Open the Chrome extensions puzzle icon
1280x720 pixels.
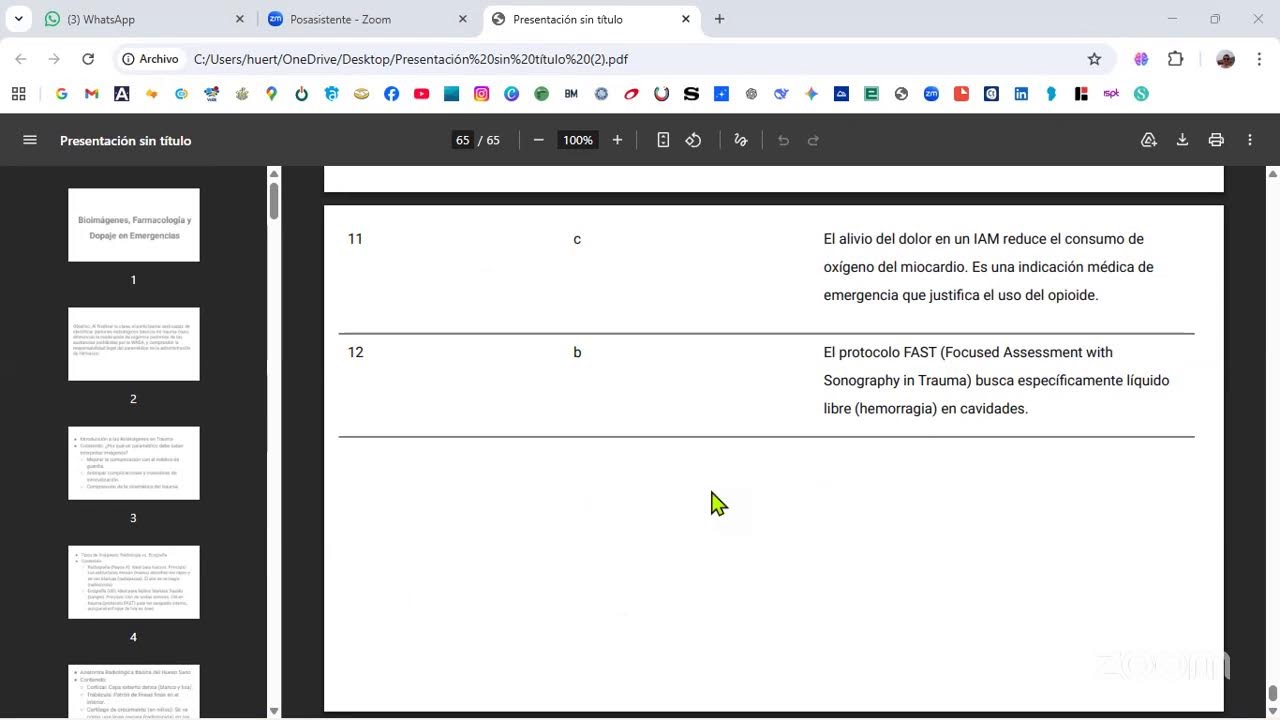point(1176,59)
